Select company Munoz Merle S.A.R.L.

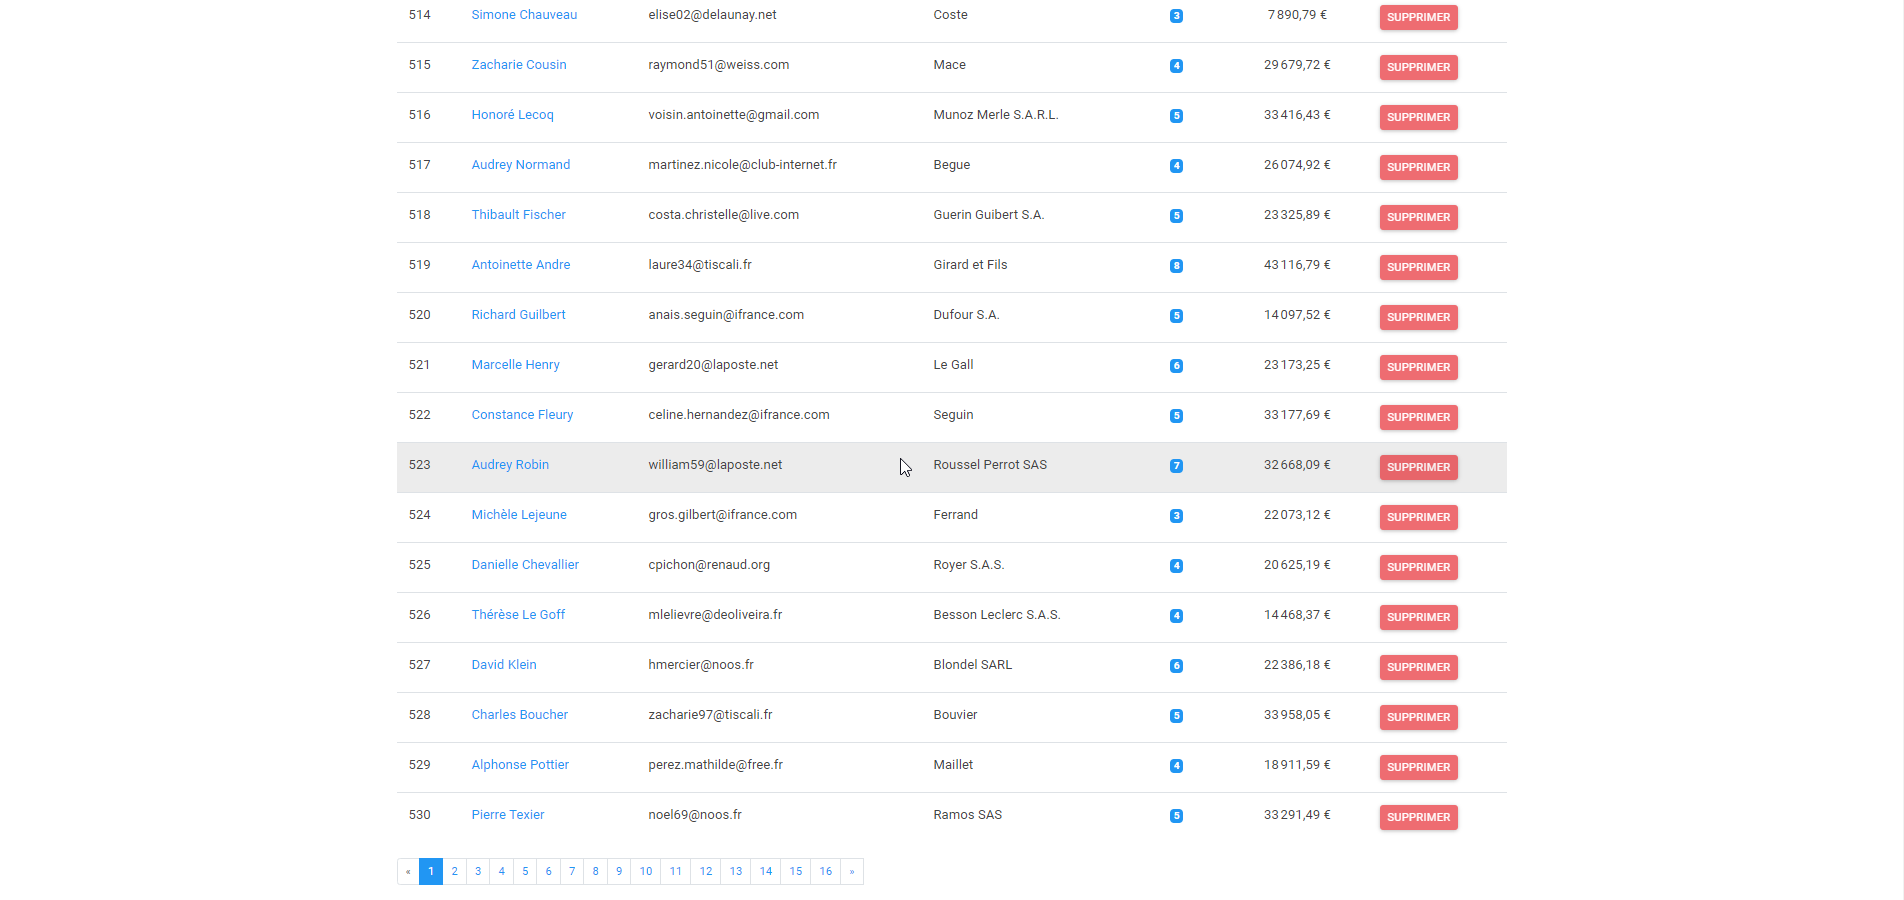click(995, 115)
